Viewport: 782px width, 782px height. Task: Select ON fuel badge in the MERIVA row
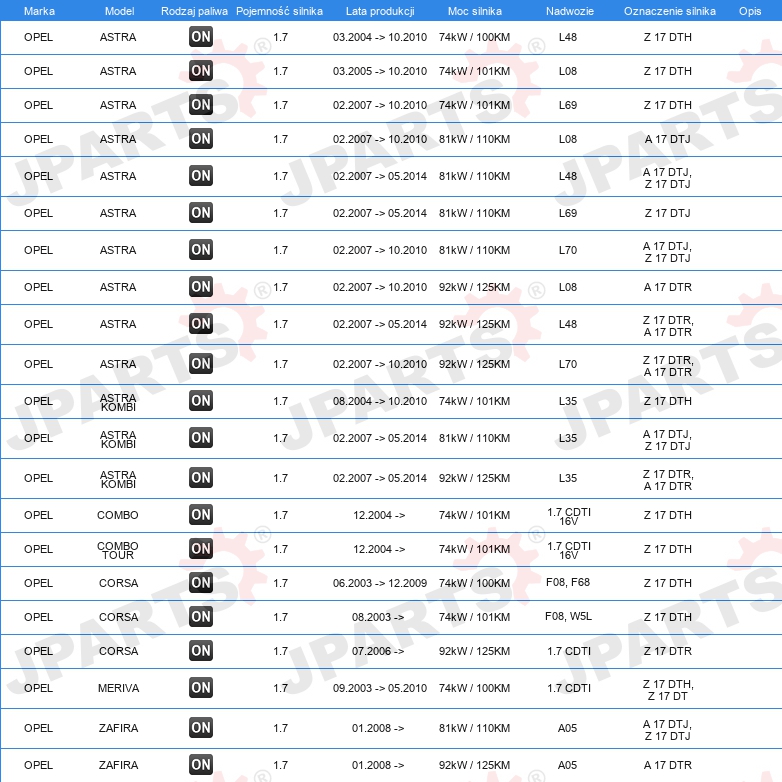[201, 687]
